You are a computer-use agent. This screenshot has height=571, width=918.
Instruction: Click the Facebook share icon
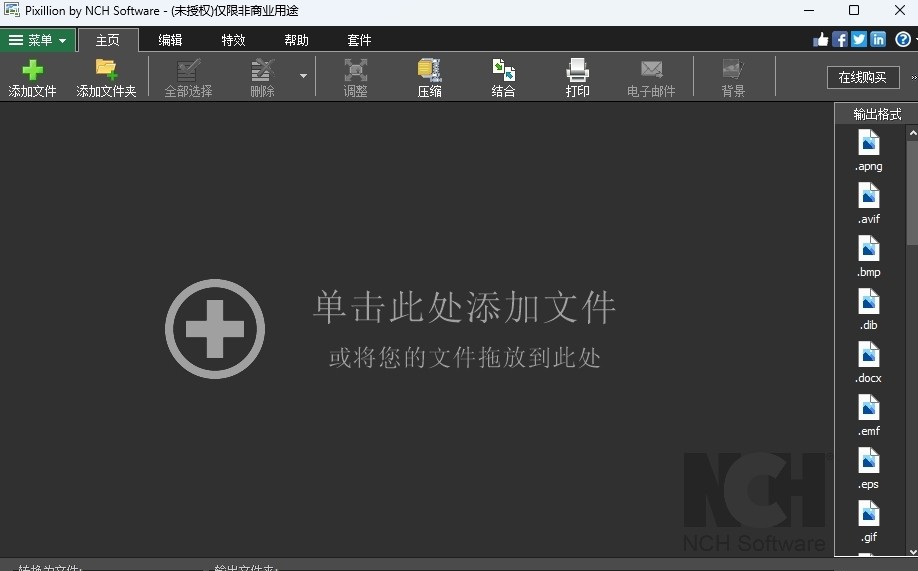click(x=840, y=39)
